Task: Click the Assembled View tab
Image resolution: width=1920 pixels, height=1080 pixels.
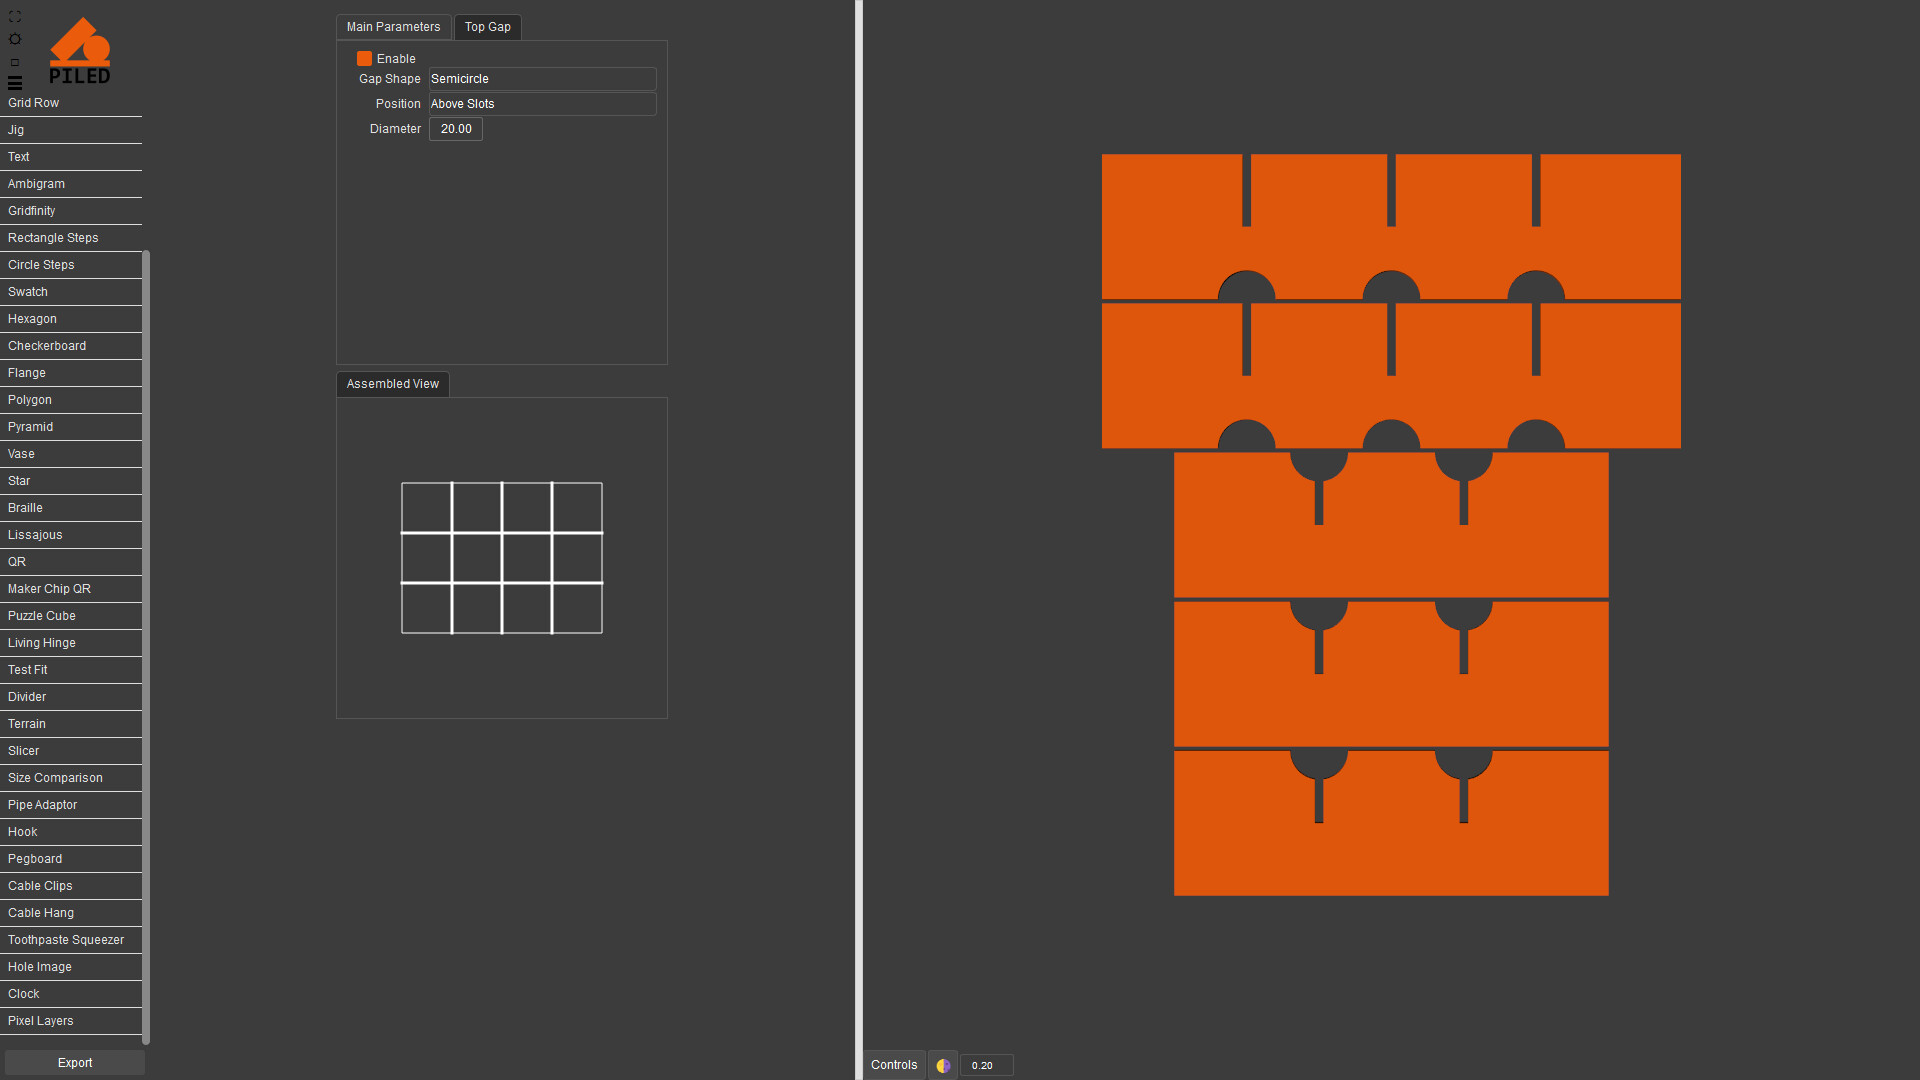Action: tap(392, 384)
